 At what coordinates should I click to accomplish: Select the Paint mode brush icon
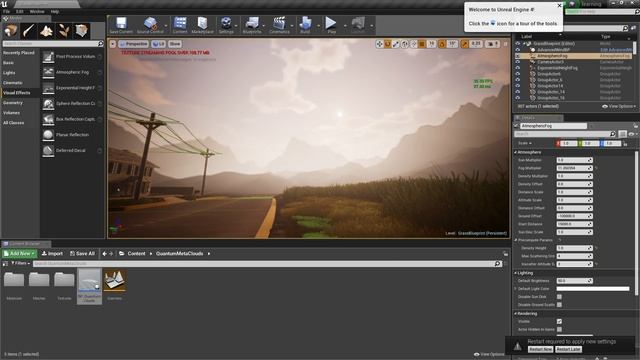coord(29,31)
